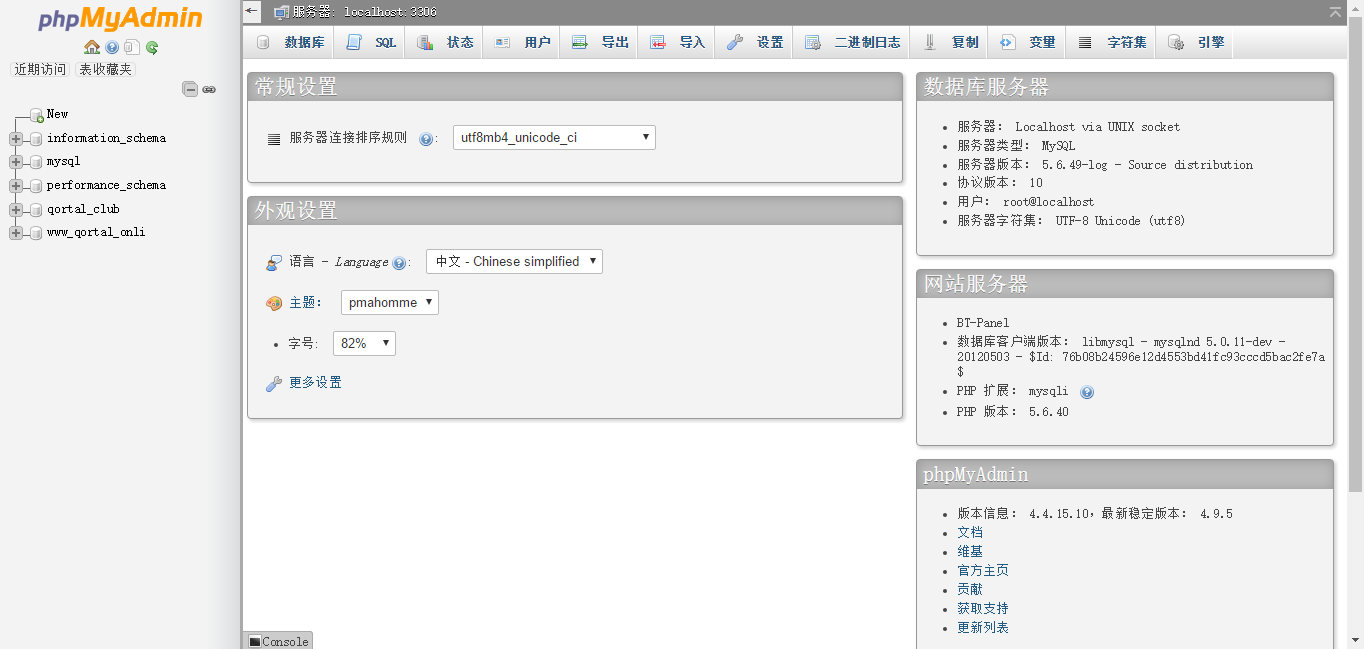Click help icon next to Language label
Screen dimensions: 1364x649
point(400,263)
